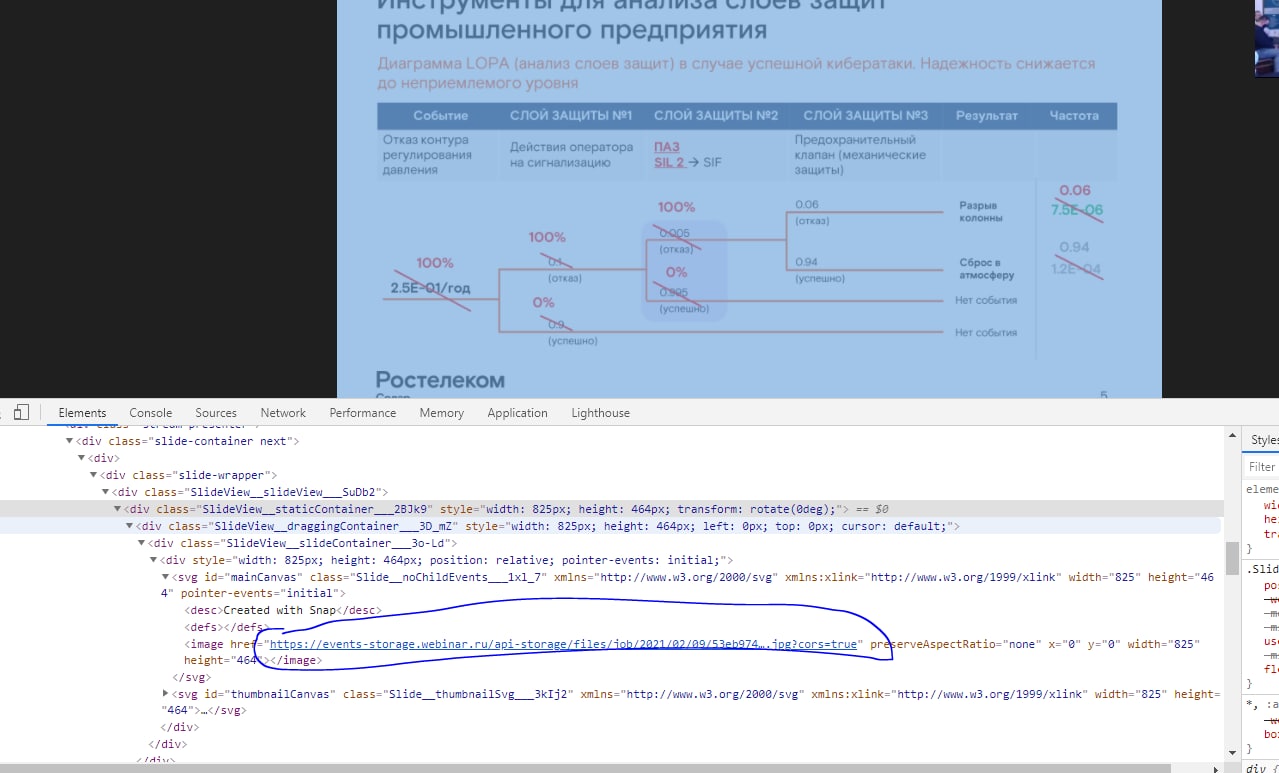Collapse the SlideView__staticContainer div node
This screenshot has height=773, width=1279.
coord(118,509)
